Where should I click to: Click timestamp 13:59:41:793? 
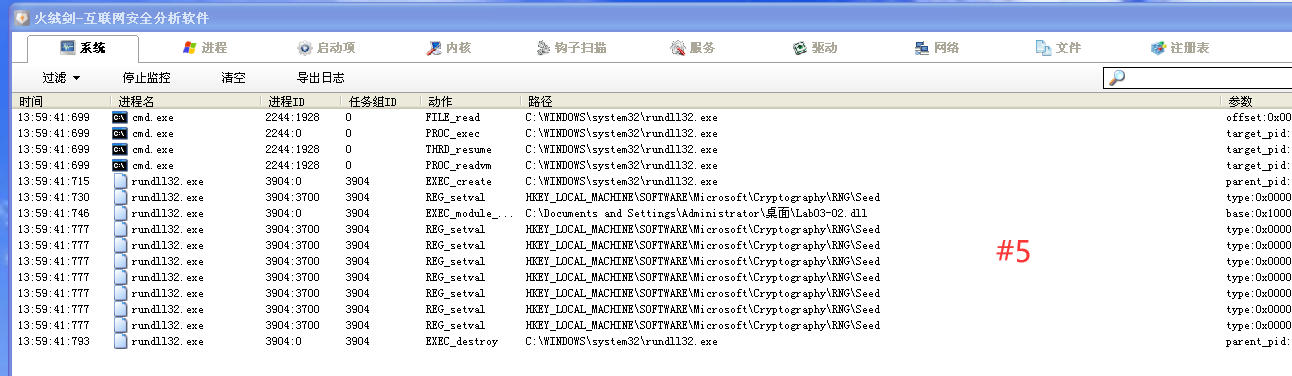54,342
